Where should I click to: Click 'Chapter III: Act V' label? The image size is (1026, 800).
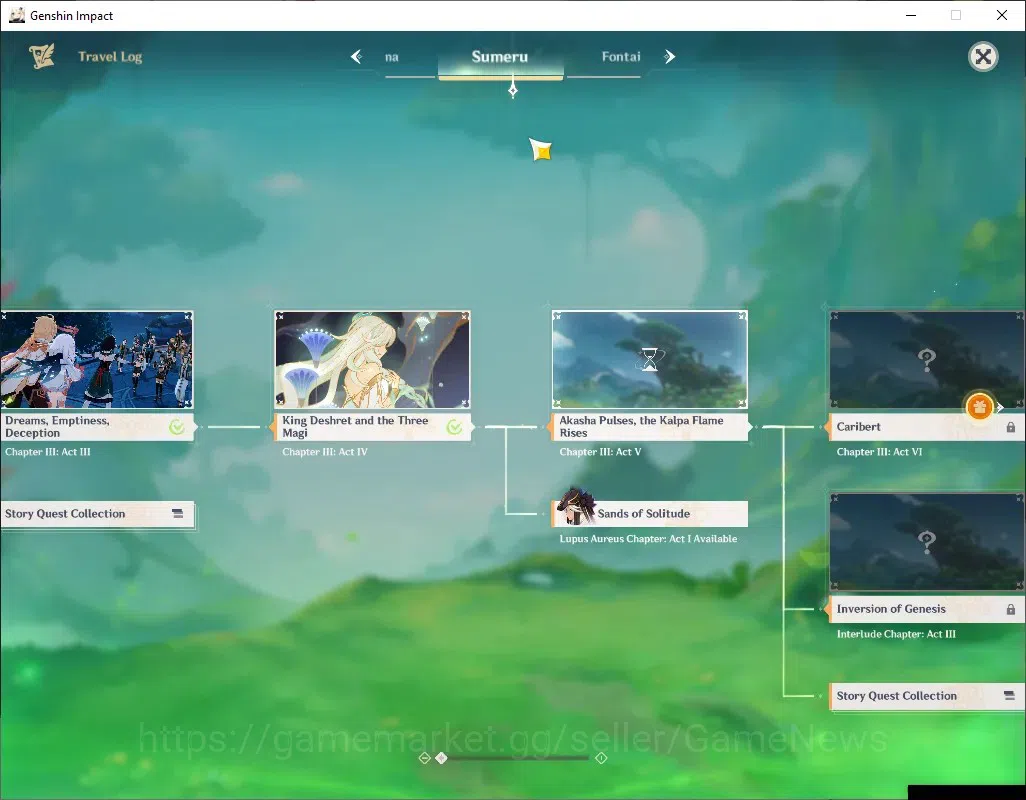coord(600,452)
